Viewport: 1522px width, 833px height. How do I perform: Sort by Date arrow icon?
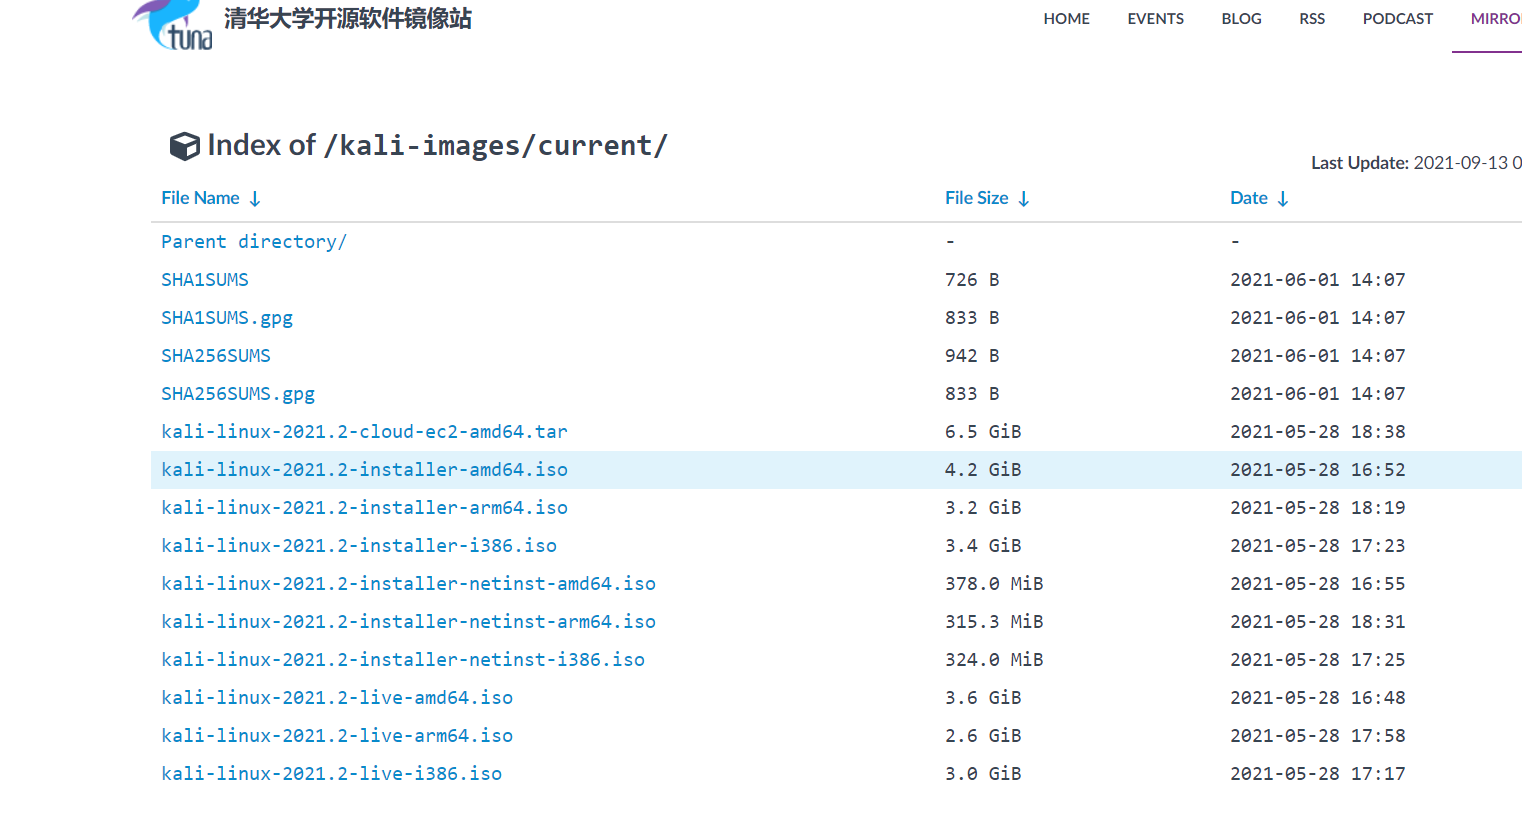pos(1283,199)
